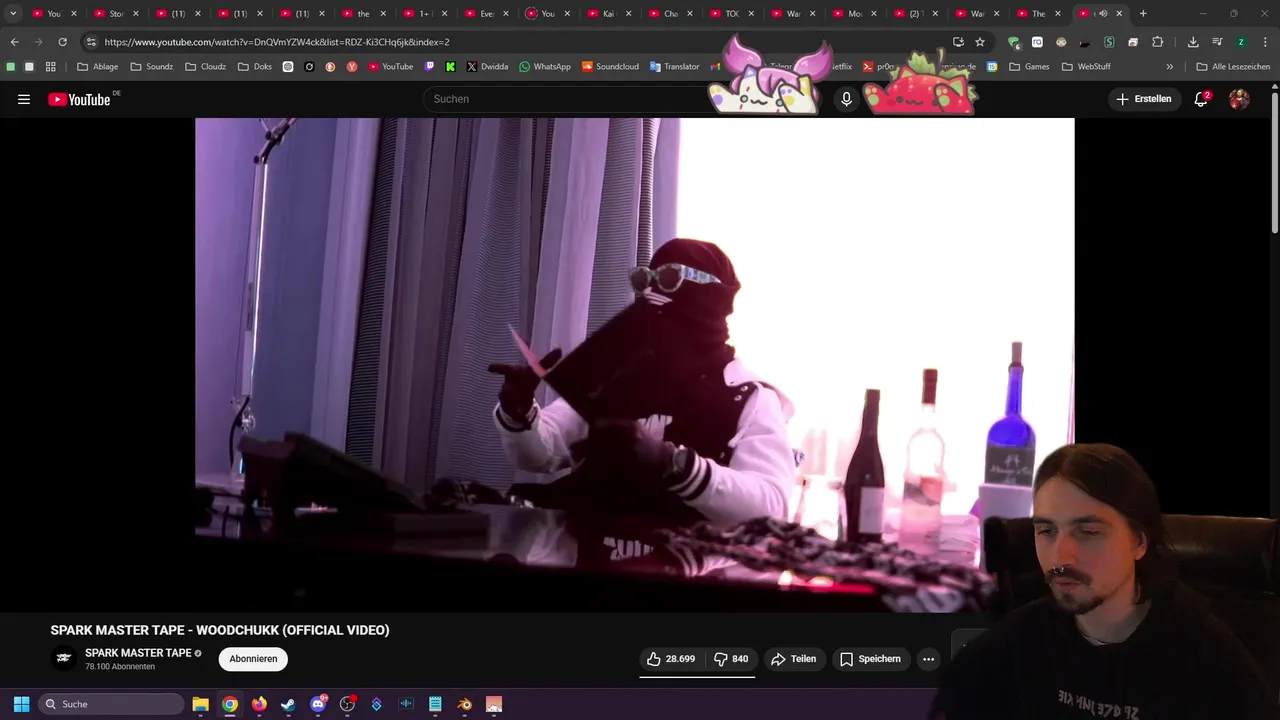Screen dimensions: 1280x720
Task: Open the WhatsApp bookmark
Action: click(x=545, y=67)
